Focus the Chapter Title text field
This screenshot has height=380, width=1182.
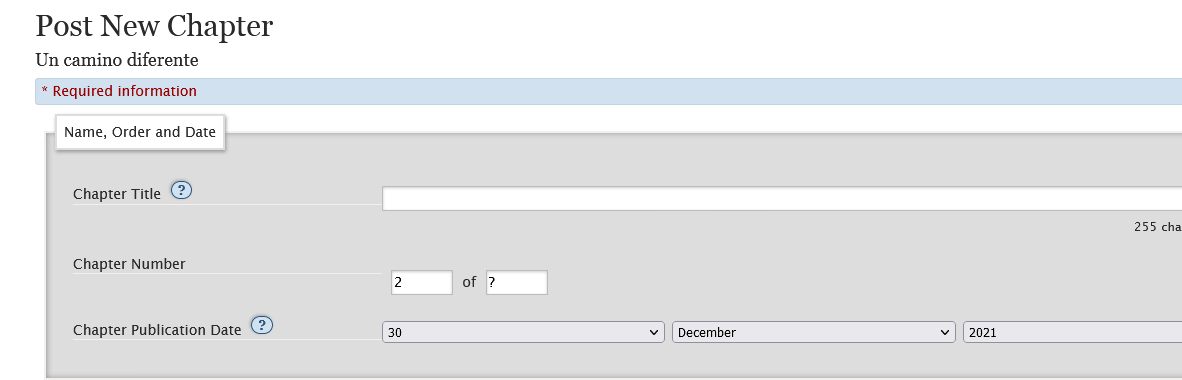click(782, 199)
